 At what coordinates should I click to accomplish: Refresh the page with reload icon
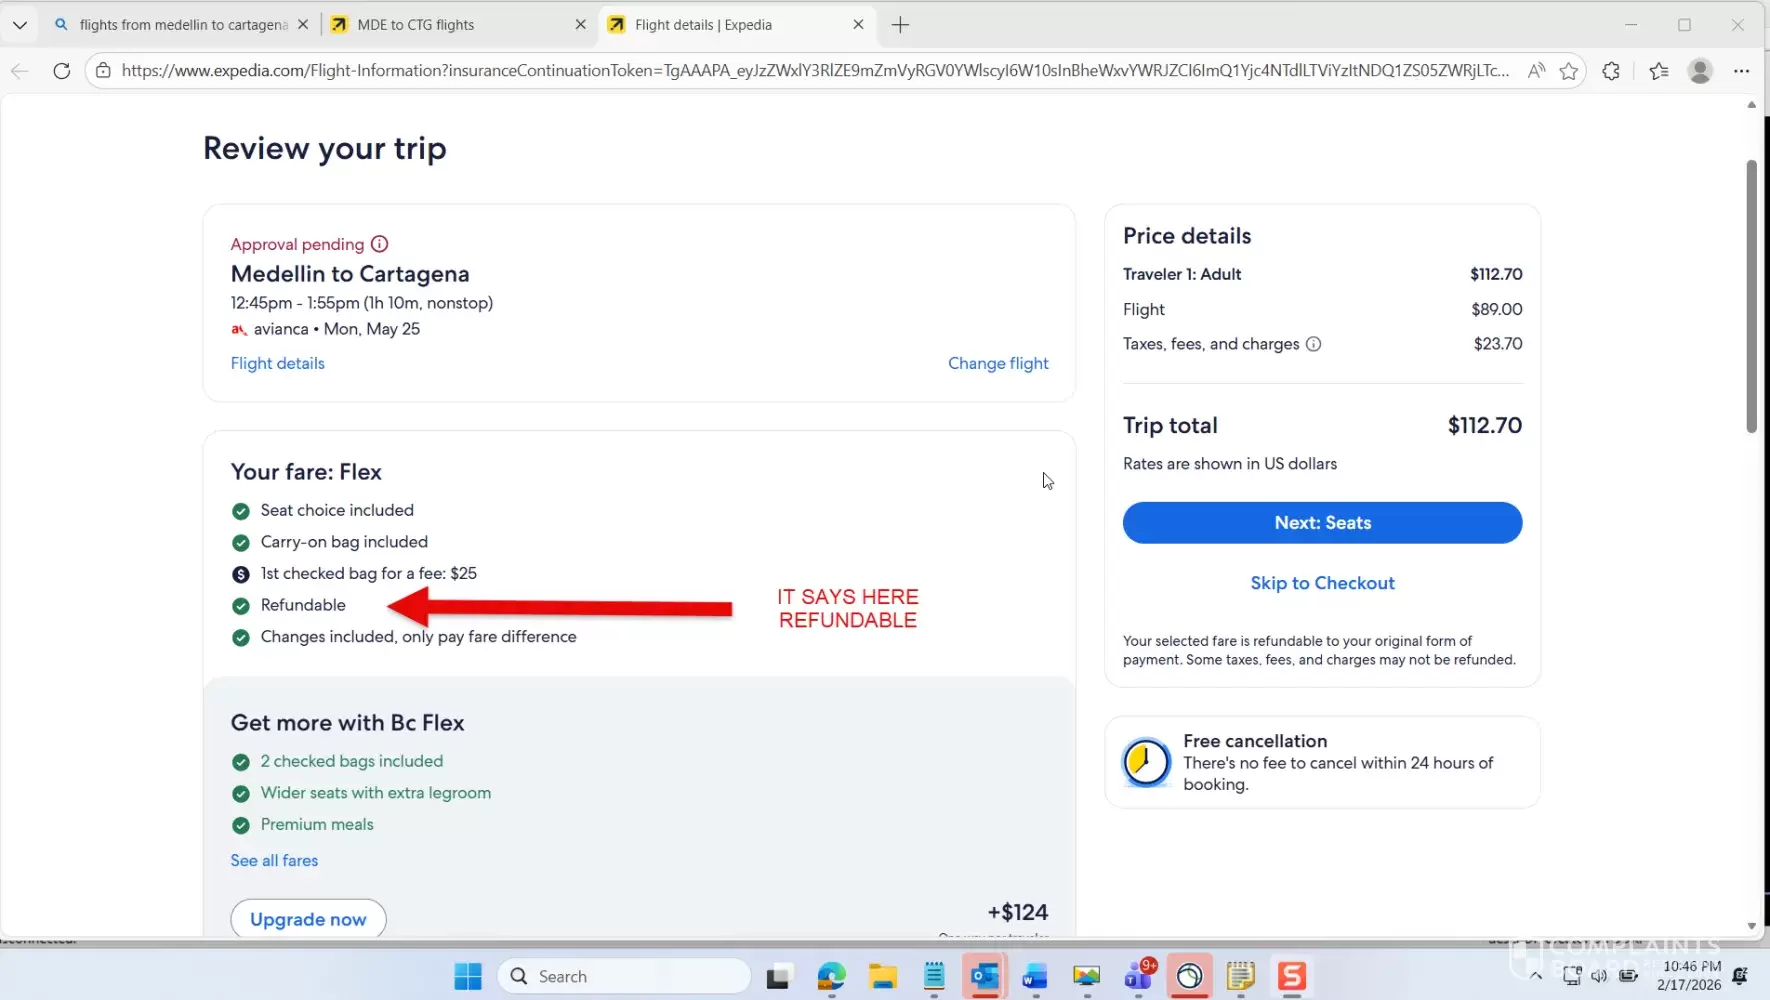click(62, 71)
